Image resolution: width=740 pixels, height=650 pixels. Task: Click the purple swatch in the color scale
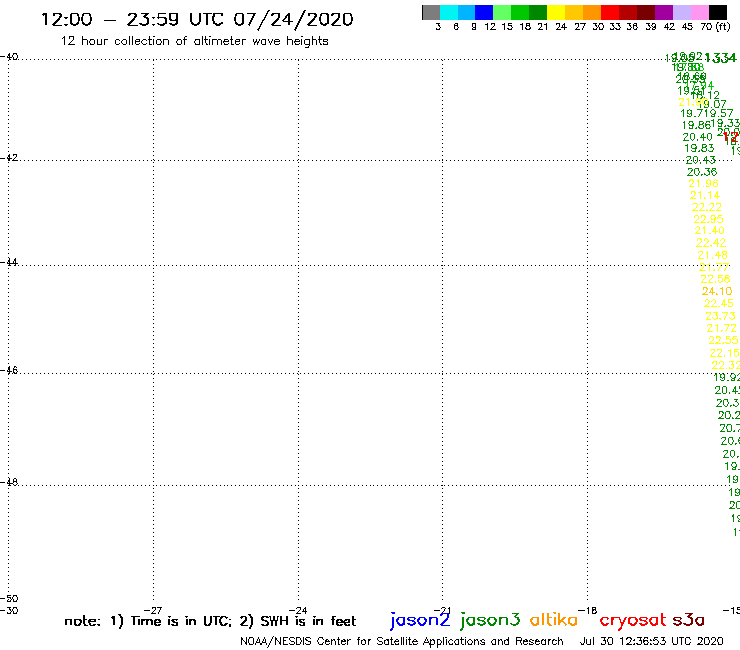(x=664, y=12)
